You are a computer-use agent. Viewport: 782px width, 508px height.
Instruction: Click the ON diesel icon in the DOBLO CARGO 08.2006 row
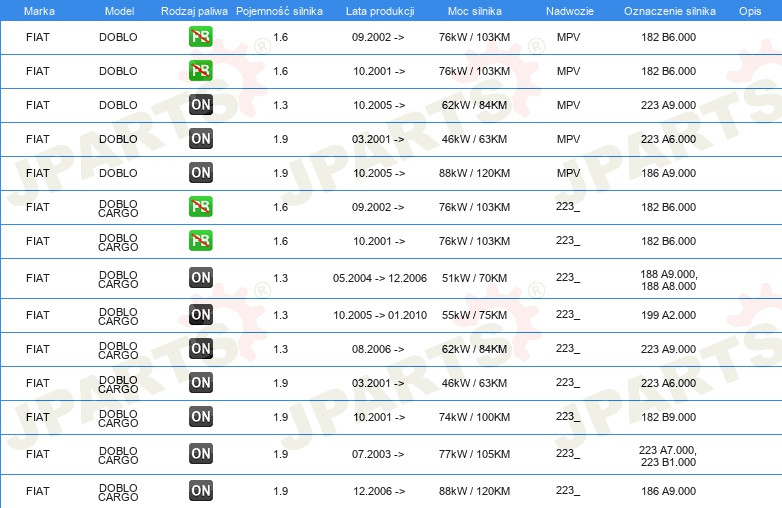pyautogui.click(x=200, y=348)
